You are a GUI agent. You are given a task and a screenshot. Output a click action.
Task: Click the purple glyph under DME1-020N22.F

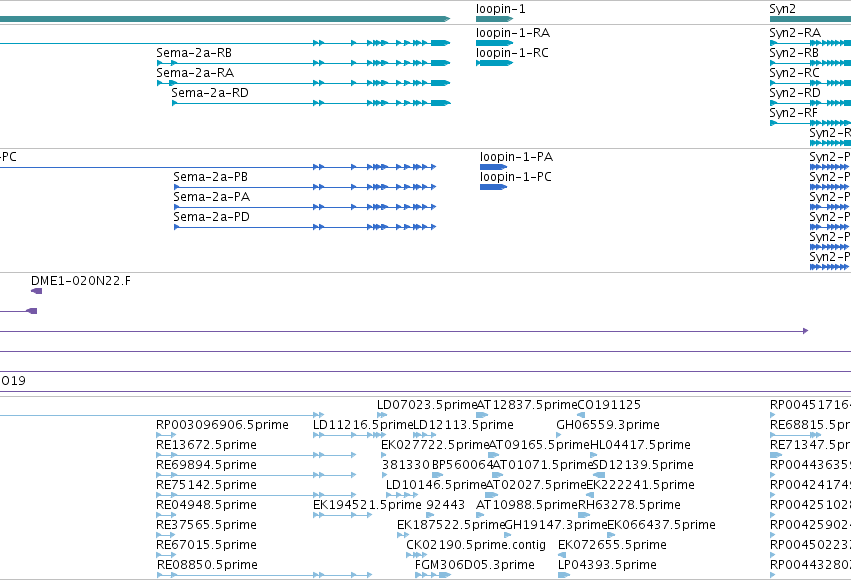pos(36,291)
